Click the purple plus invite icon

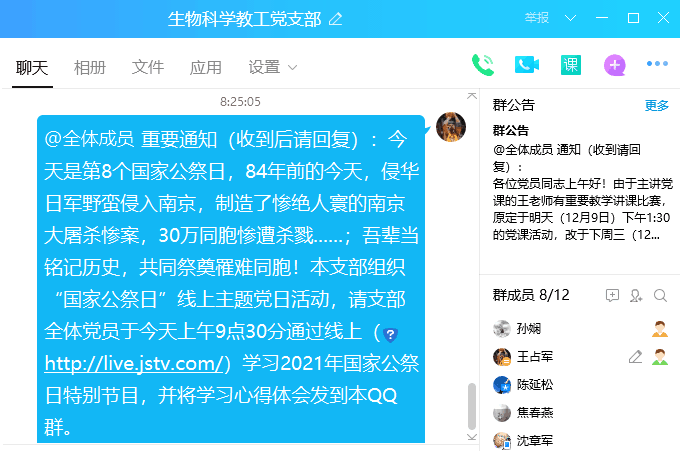click(615, 65)
